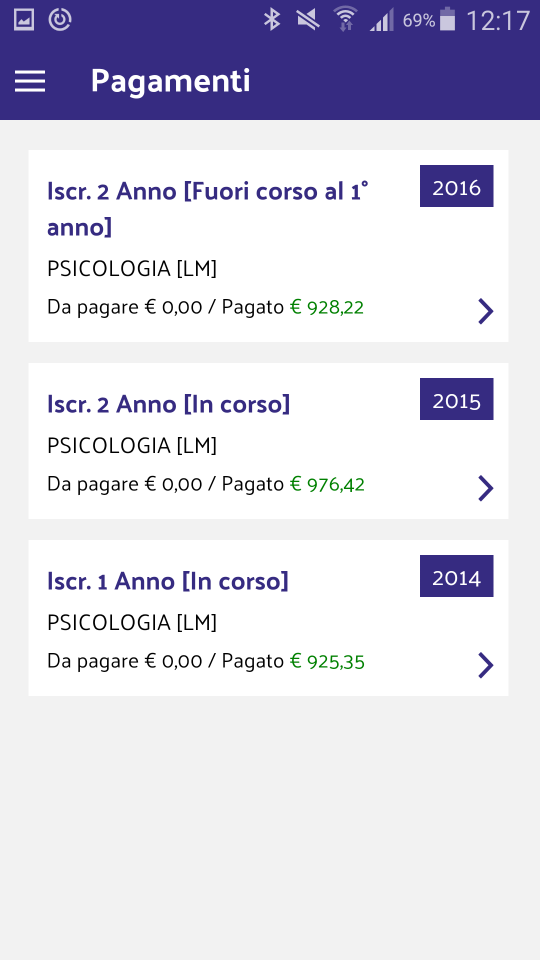Tap the muted sound status icon

[308, 20]
